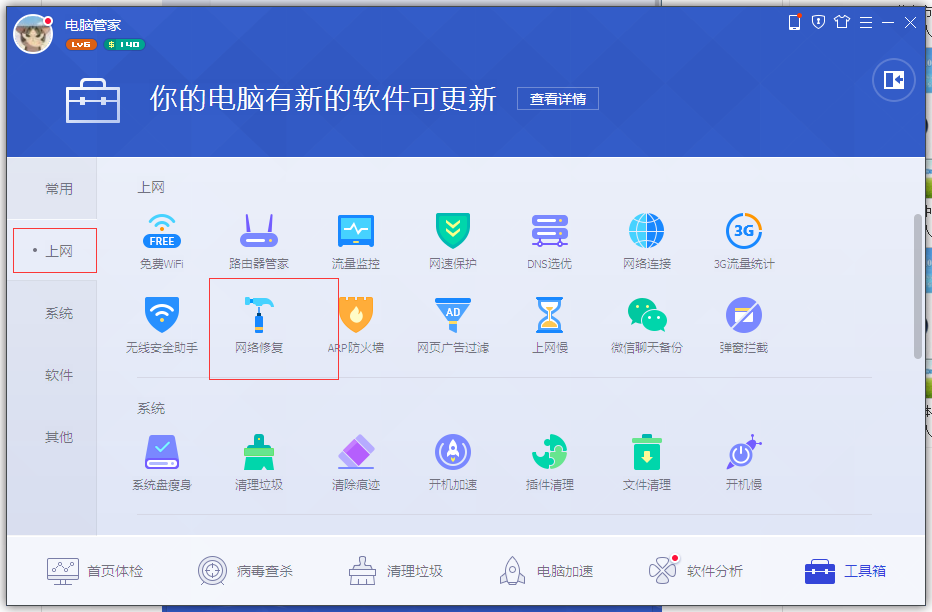This screenshot has height=612, width=932.
Task: Open 微信聊天备份 WeChat backup
Action: point(647,326)
